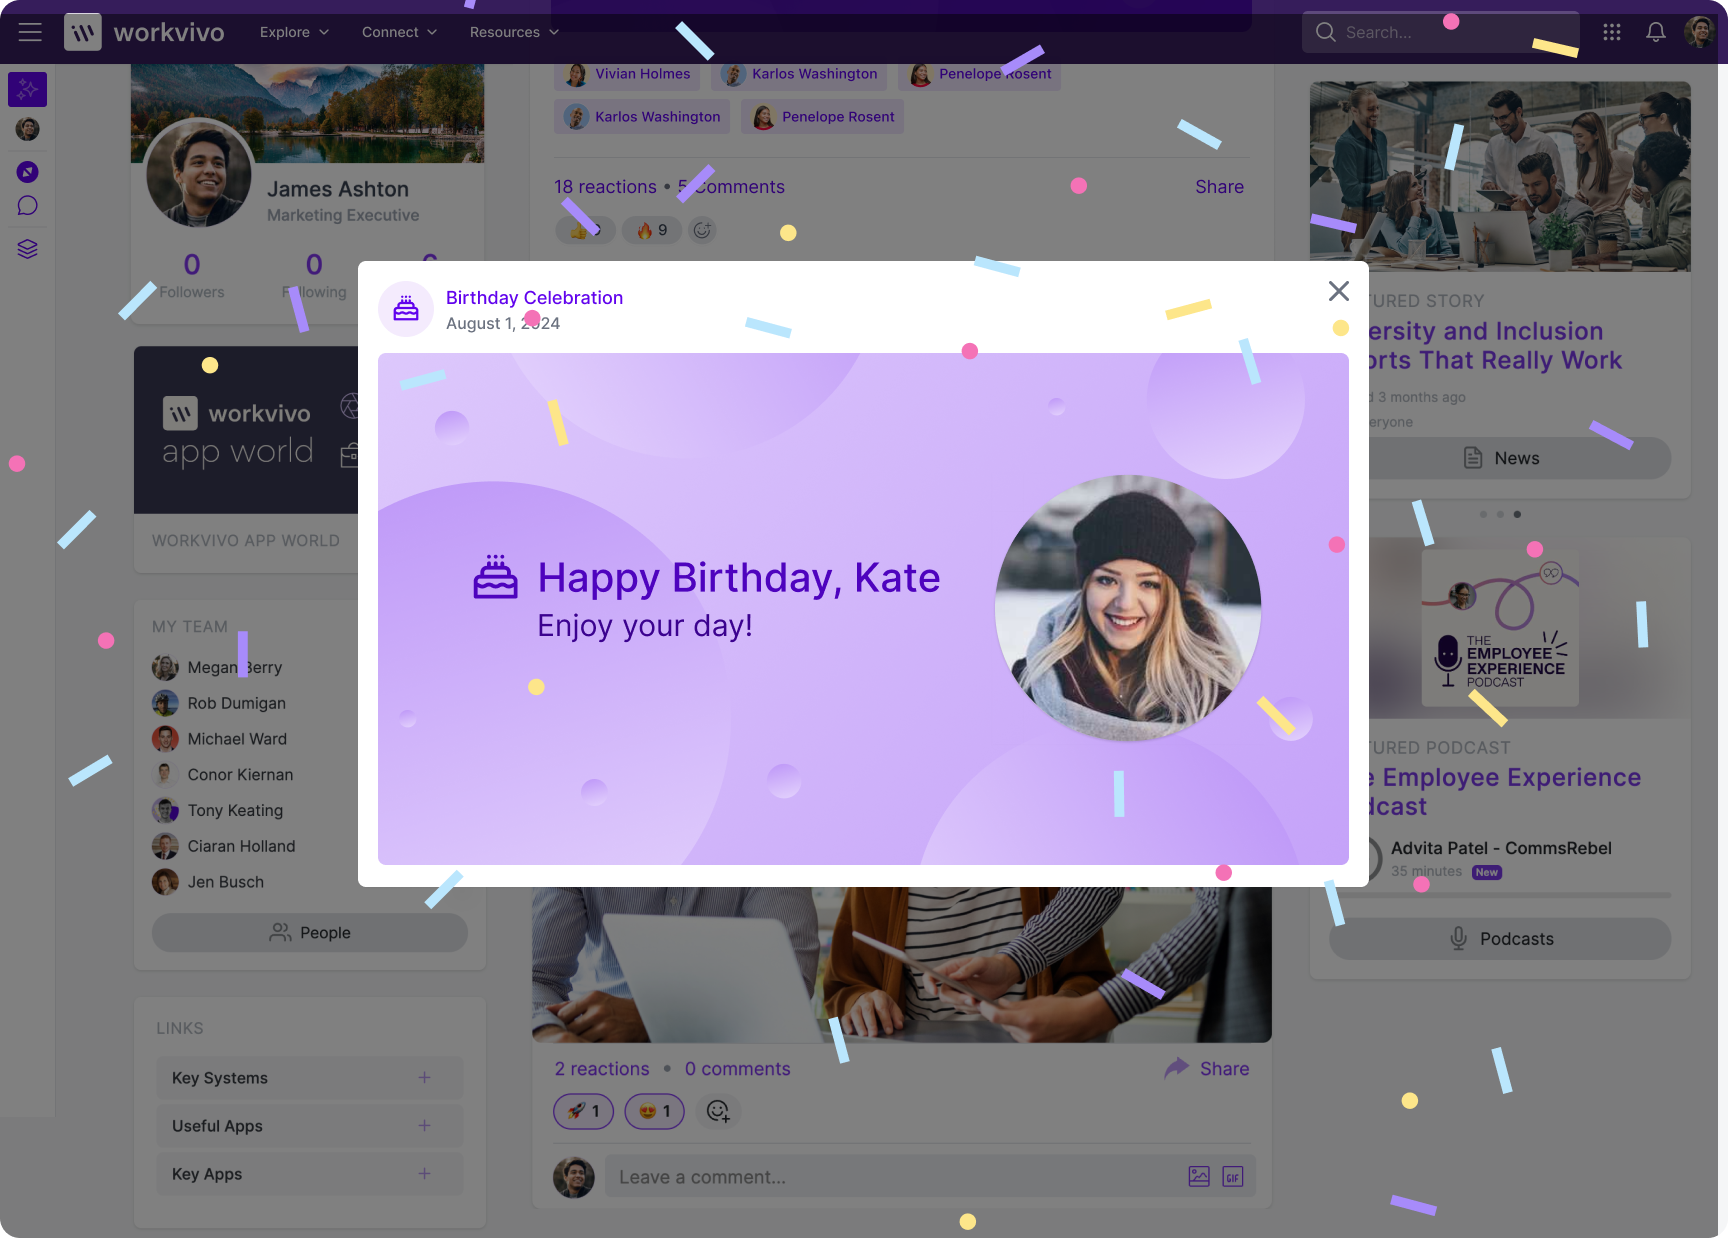View the 0 comments link
Screen dimensions: 1728x1238
[x=738, y=1069]
